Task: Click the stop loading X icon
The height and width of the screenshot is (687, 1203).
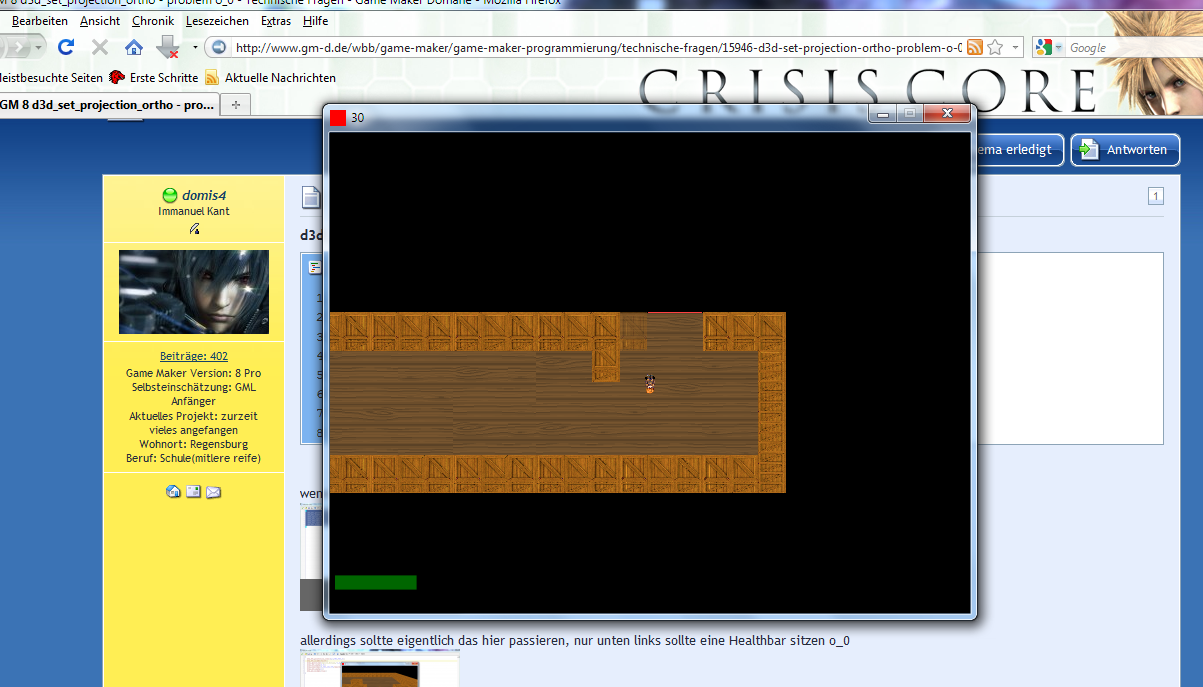Action: [100, 47]
